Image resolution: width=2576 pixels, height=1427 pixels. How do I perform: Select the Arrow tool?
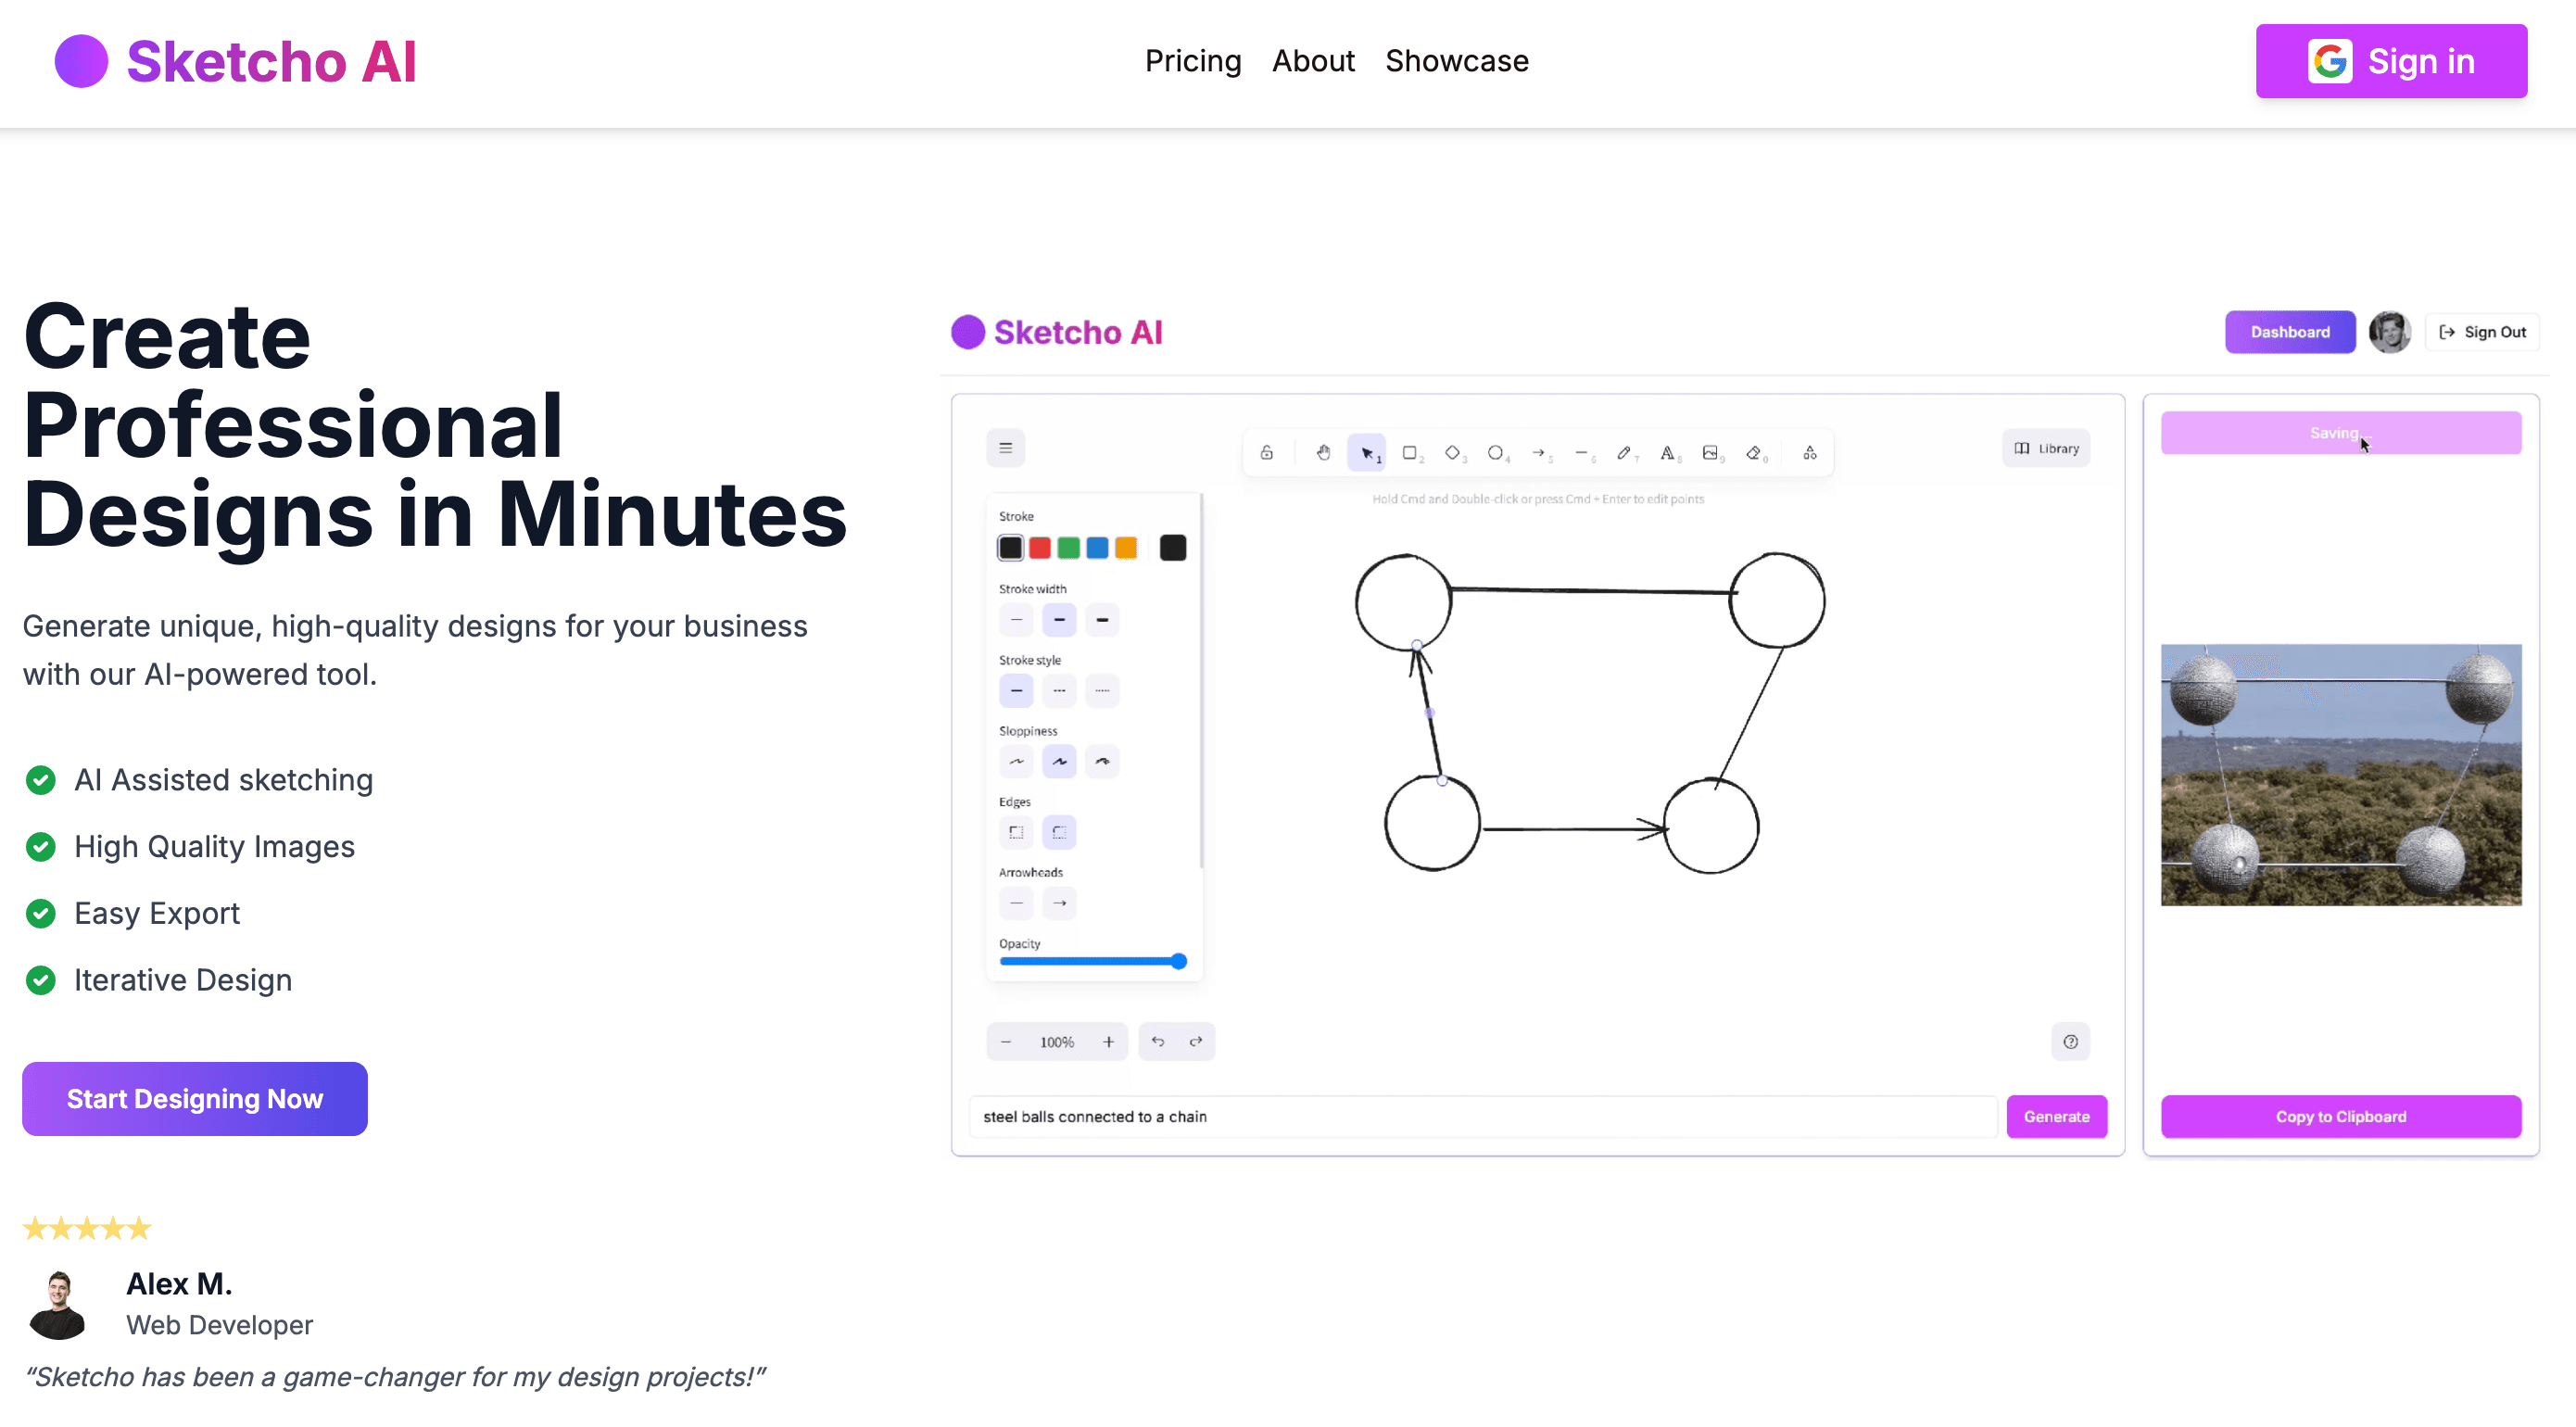[x=1538, y=453]
